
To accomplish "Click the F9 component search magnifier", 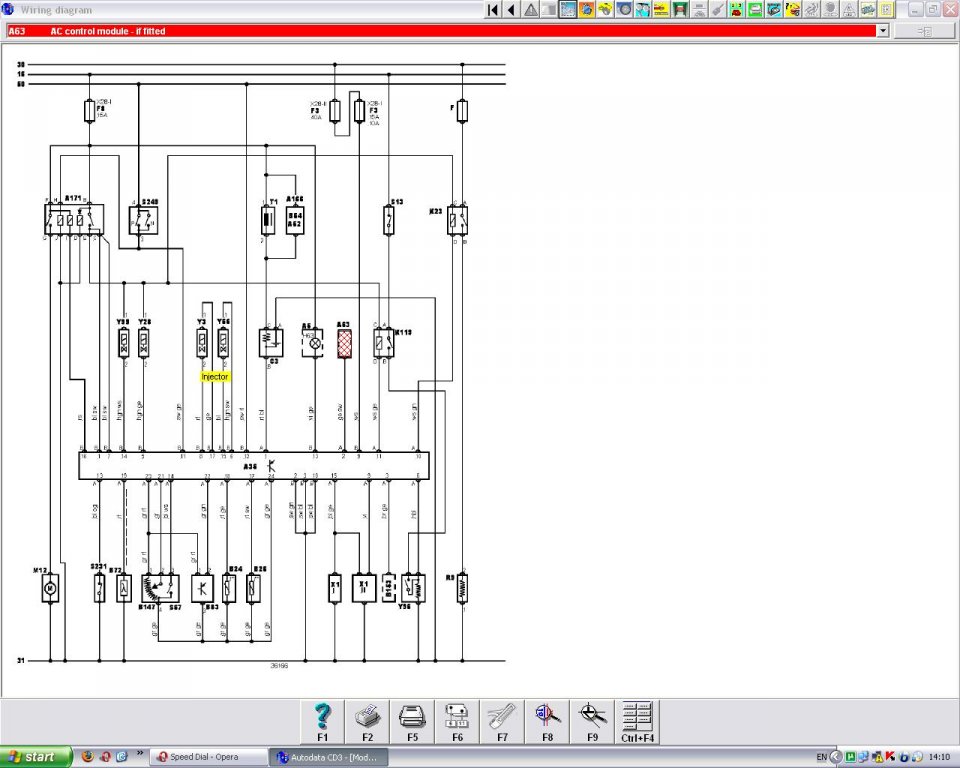I will (592, 721).
